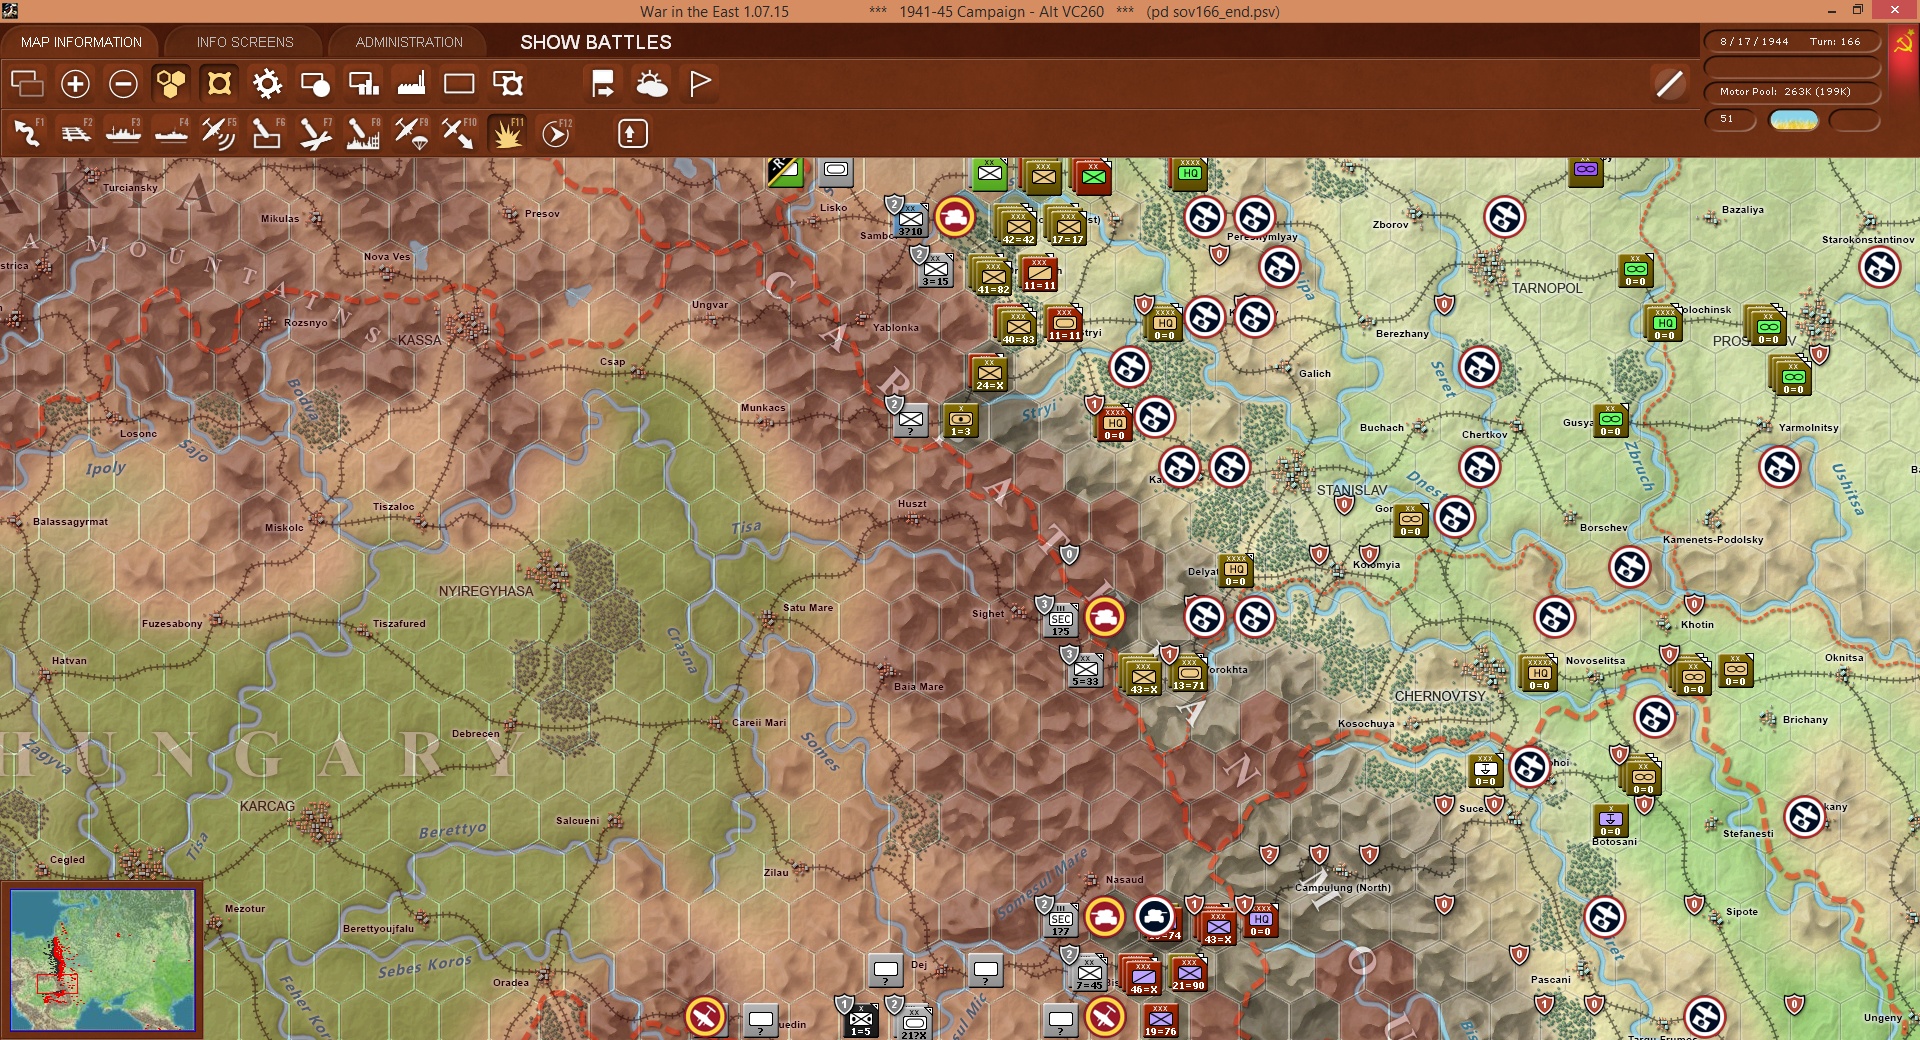This screenshot has height=1040, width=1920.
Task: Click the date and turn display
Action: [1792, 42]
